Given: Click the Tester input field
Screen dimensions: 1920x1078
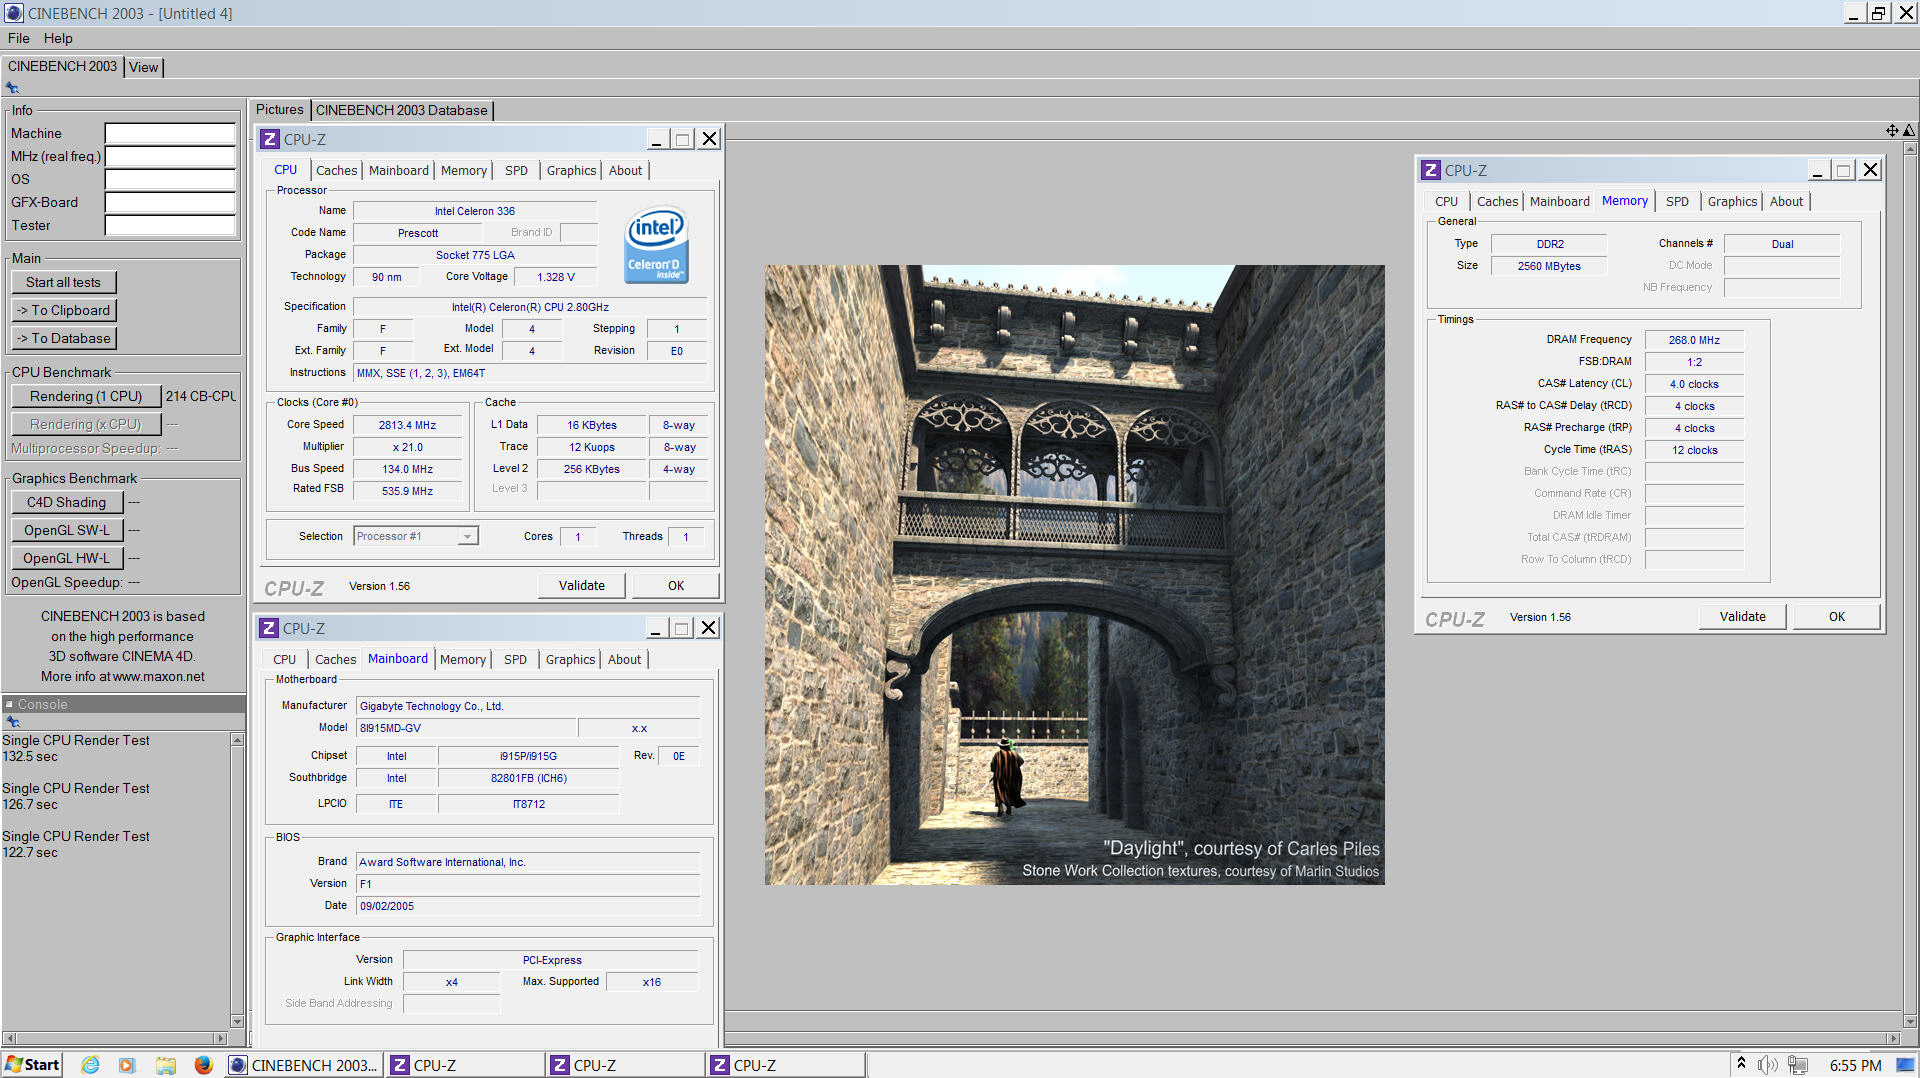Looking at the screenshot, I should (x=170, y=226).
